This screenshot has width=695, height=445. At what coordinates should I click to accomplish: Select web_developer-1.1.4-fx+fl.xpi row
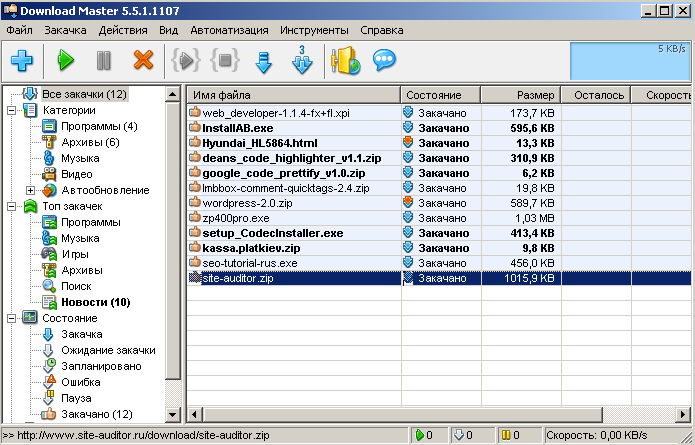click(439, 113)
